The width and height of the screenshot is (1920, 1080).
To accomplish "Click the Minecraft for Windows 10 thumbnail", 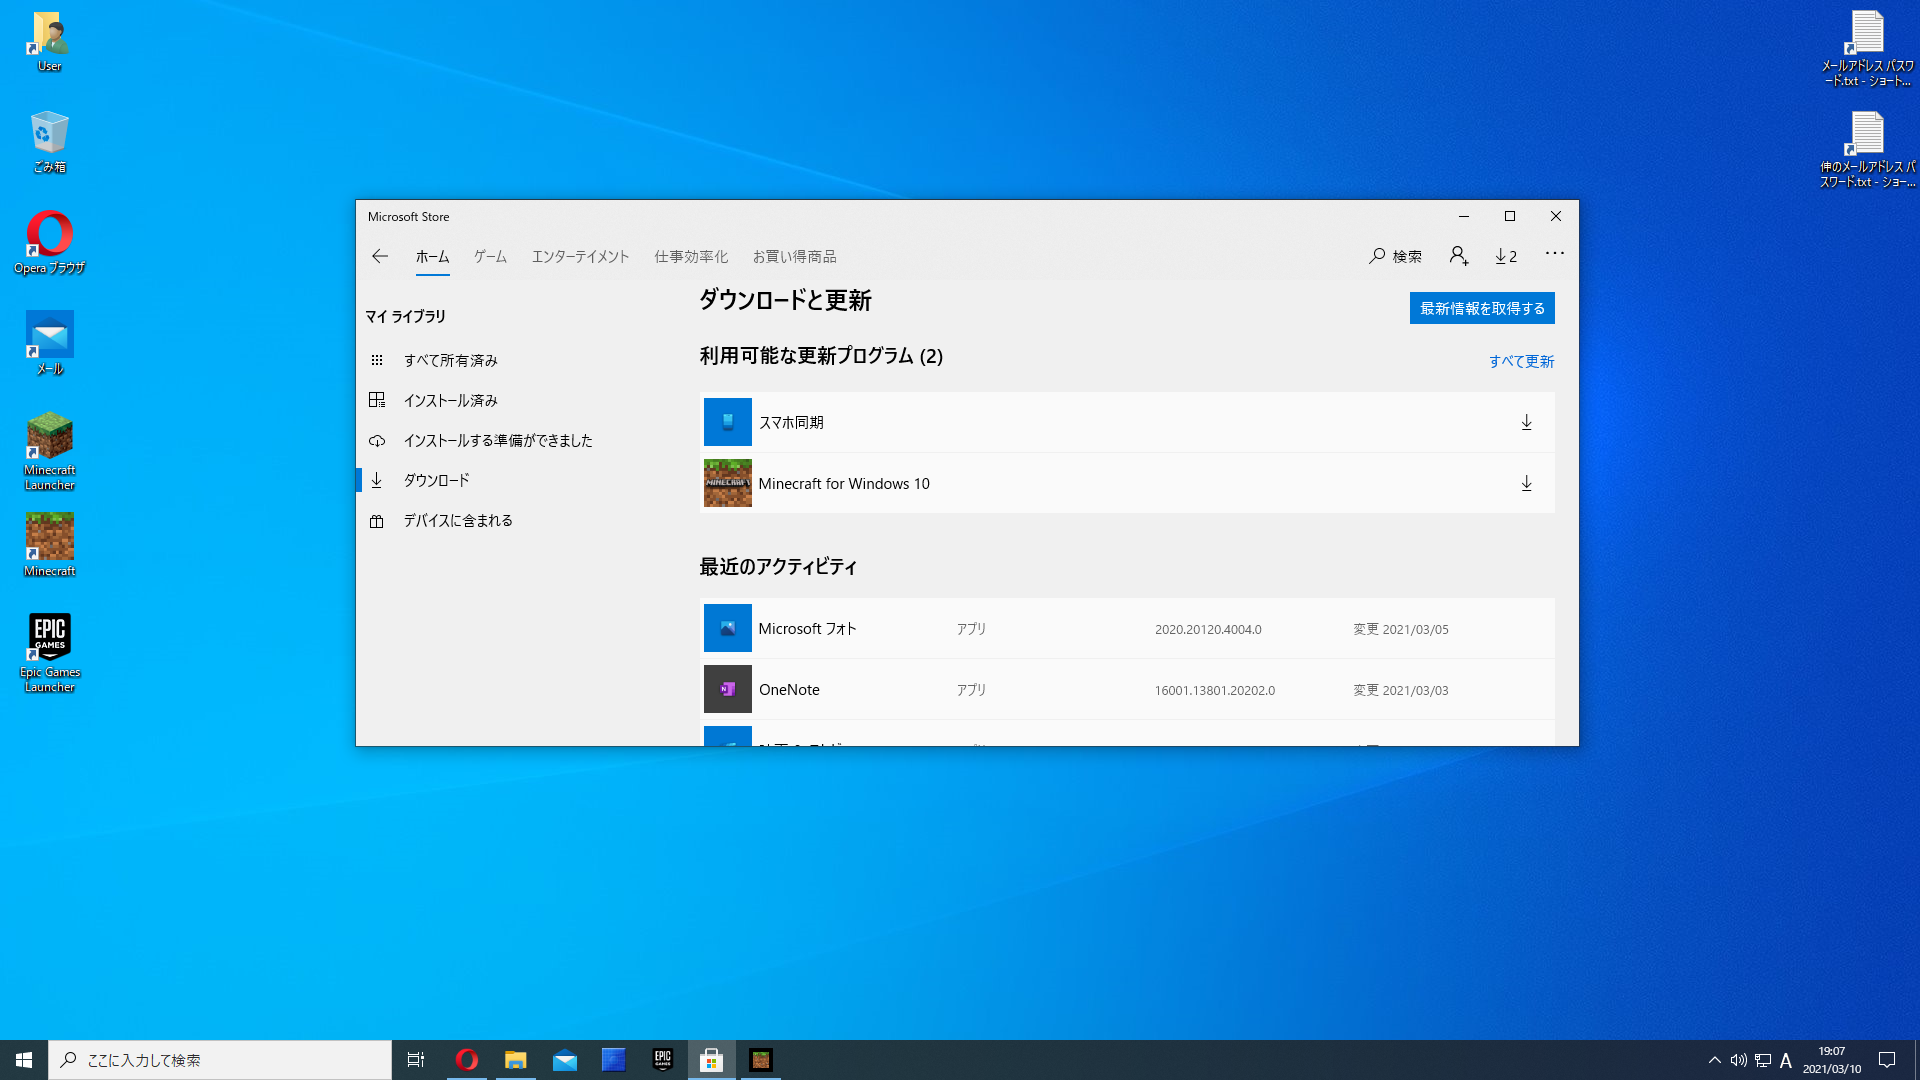I will click(x=727, y=483).
